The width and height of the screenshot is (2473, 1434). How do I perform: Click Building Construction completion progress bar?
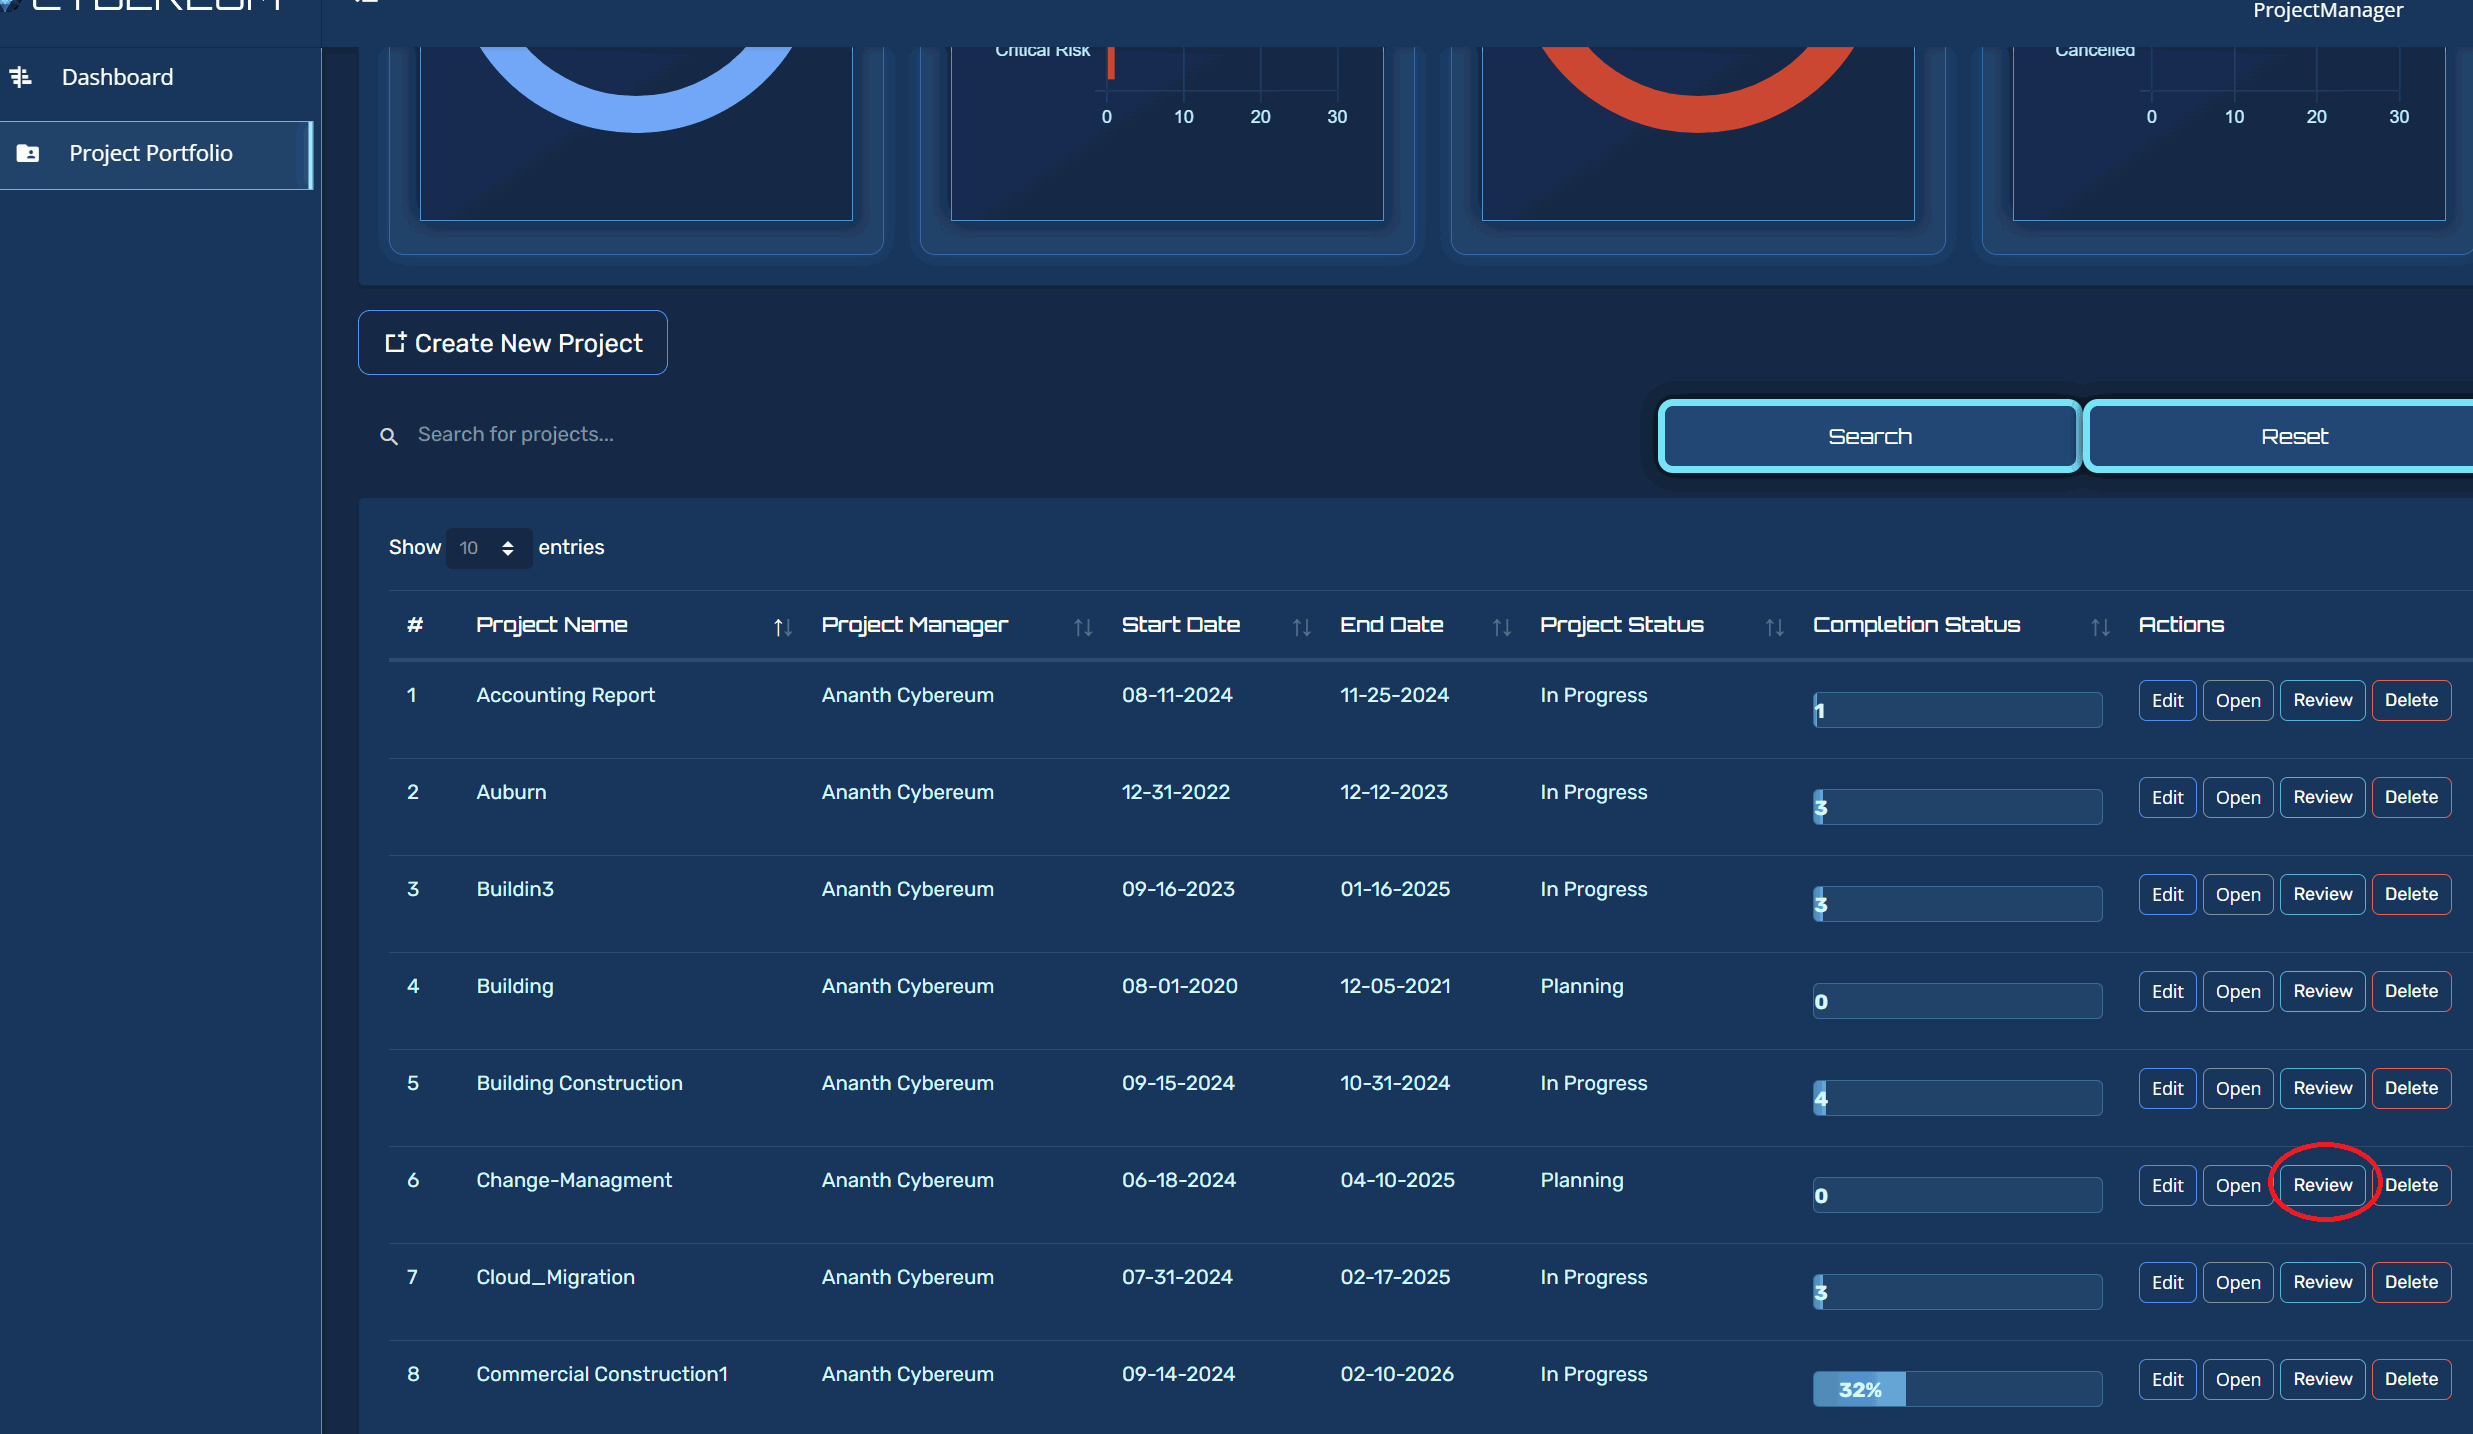(x=1957, y=1098)
